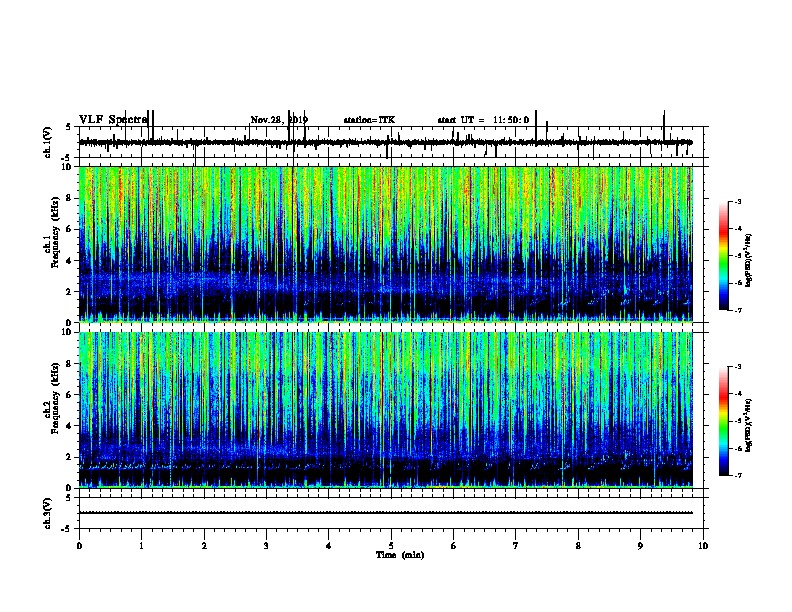792x612 pixels.
Task: Click the "-7" tick on ch.2 color bar
Action: 738,475
